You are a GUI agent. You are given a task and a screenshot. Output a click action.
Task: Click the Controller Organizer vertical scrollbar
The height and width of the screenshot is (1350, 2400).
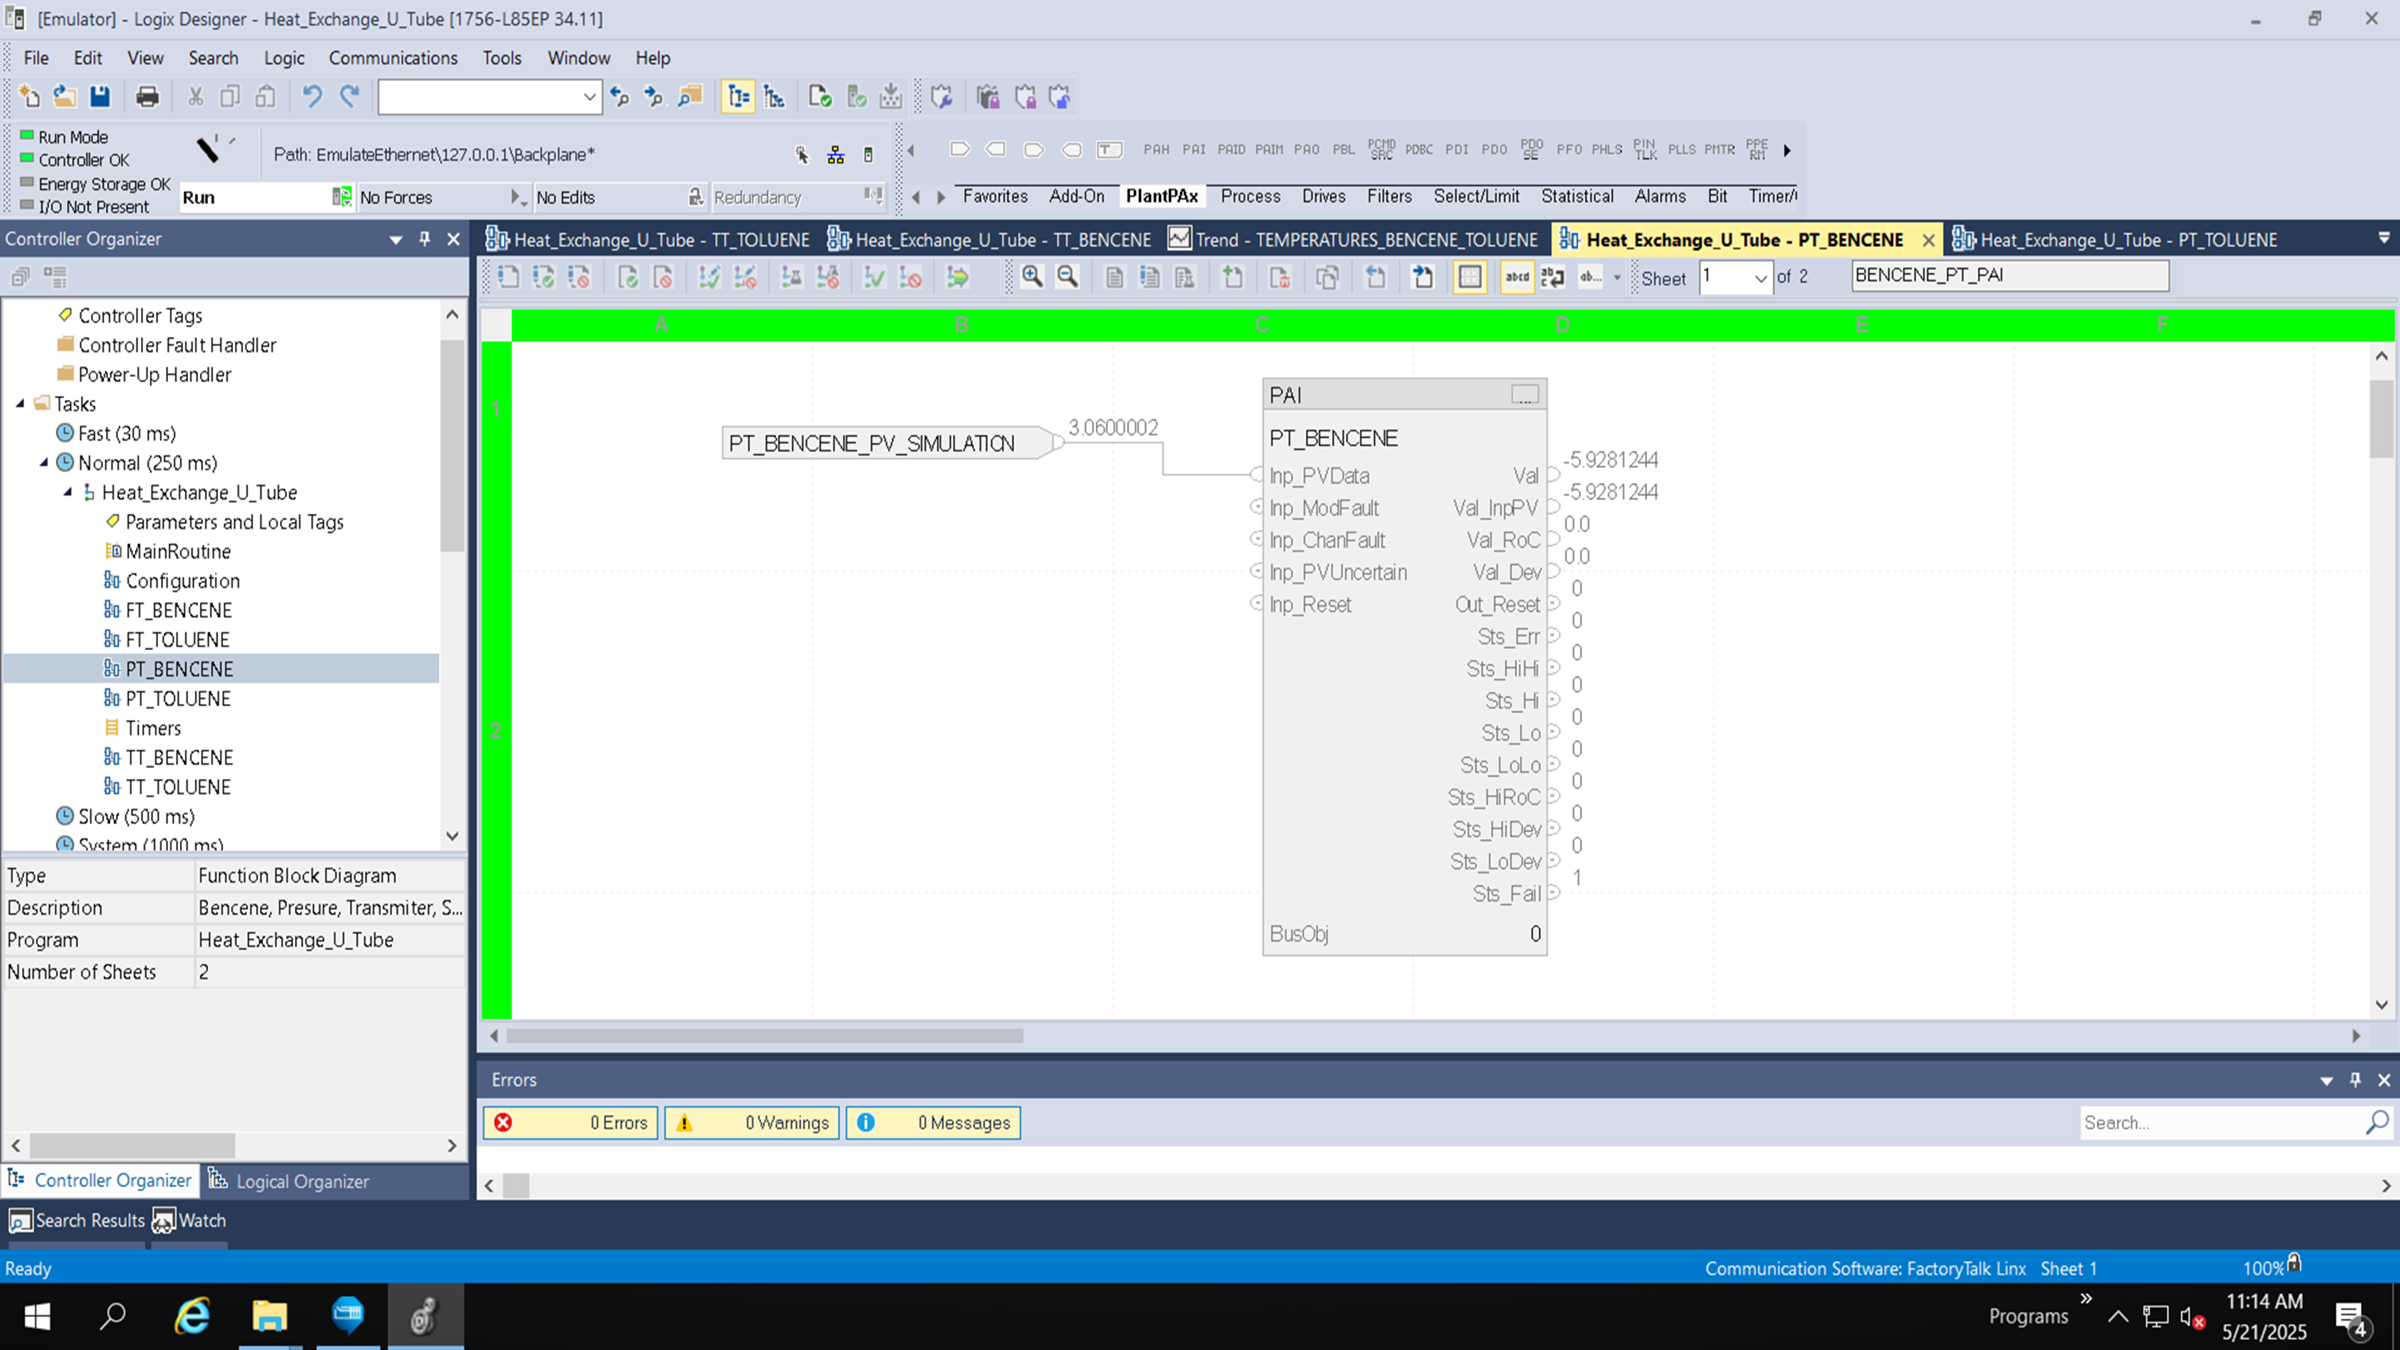click(x=452, y=445)
